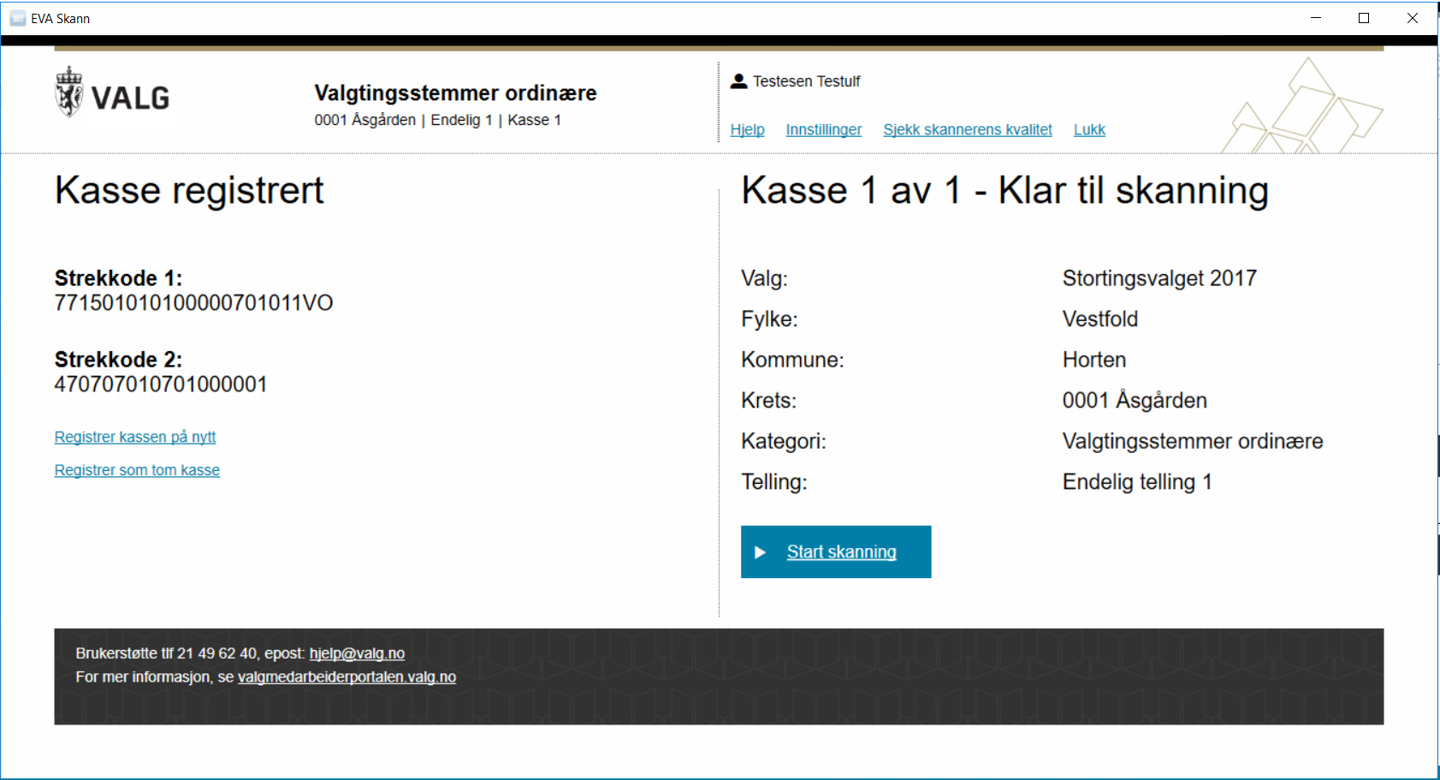
Task: Click the EVA Skann app icon in title bar
Action: (x=17, y=18)
